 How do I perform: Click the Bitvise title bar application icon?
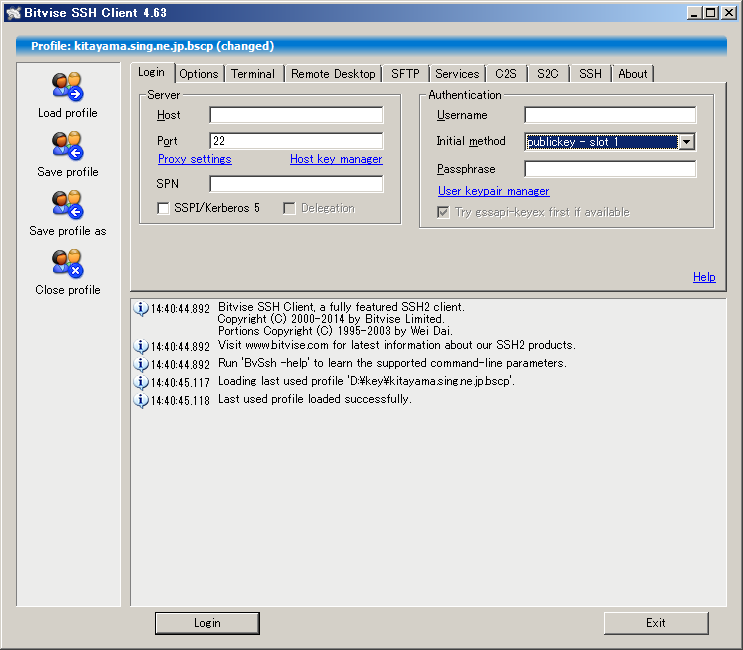(x=13, y=13)
